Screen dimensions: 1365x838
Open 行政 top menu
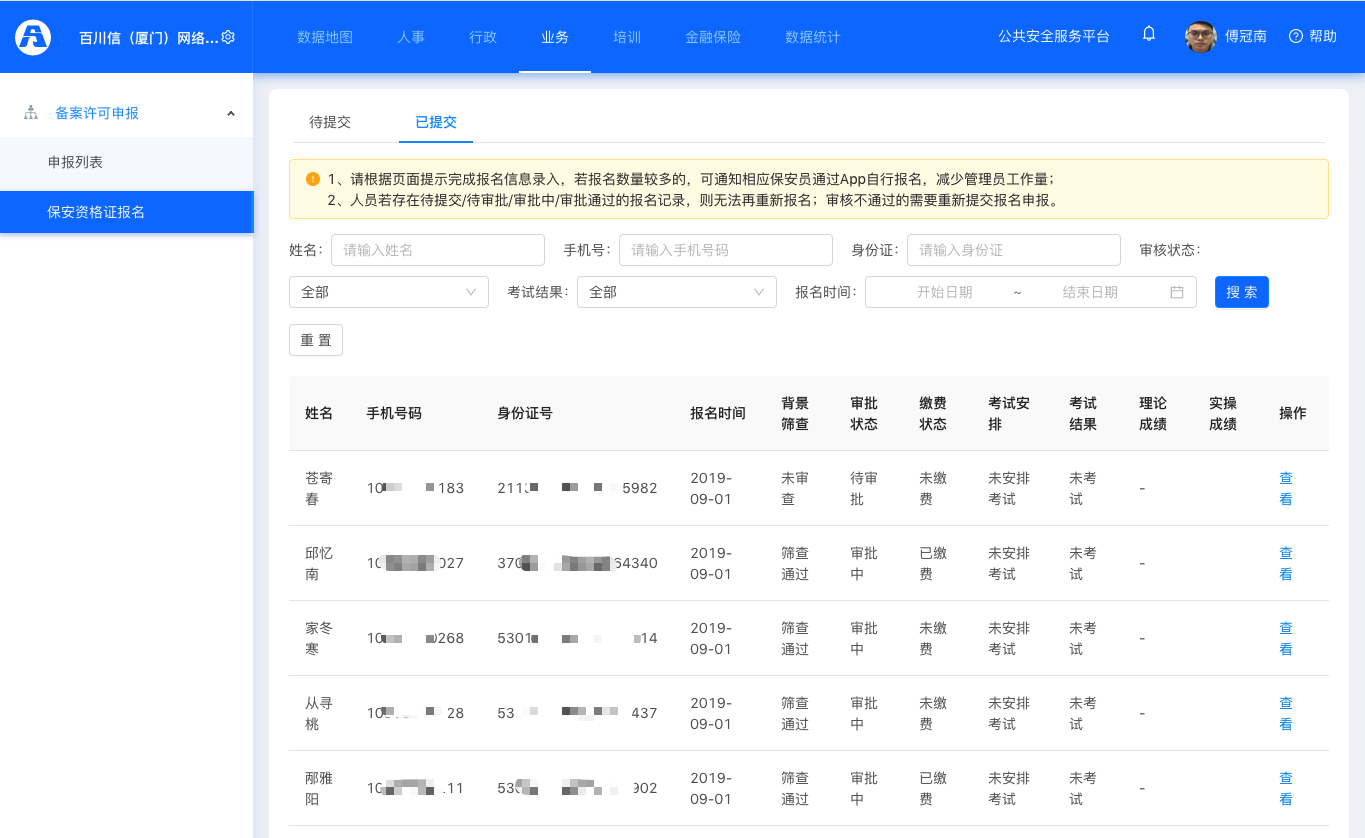tap(483, 37)
